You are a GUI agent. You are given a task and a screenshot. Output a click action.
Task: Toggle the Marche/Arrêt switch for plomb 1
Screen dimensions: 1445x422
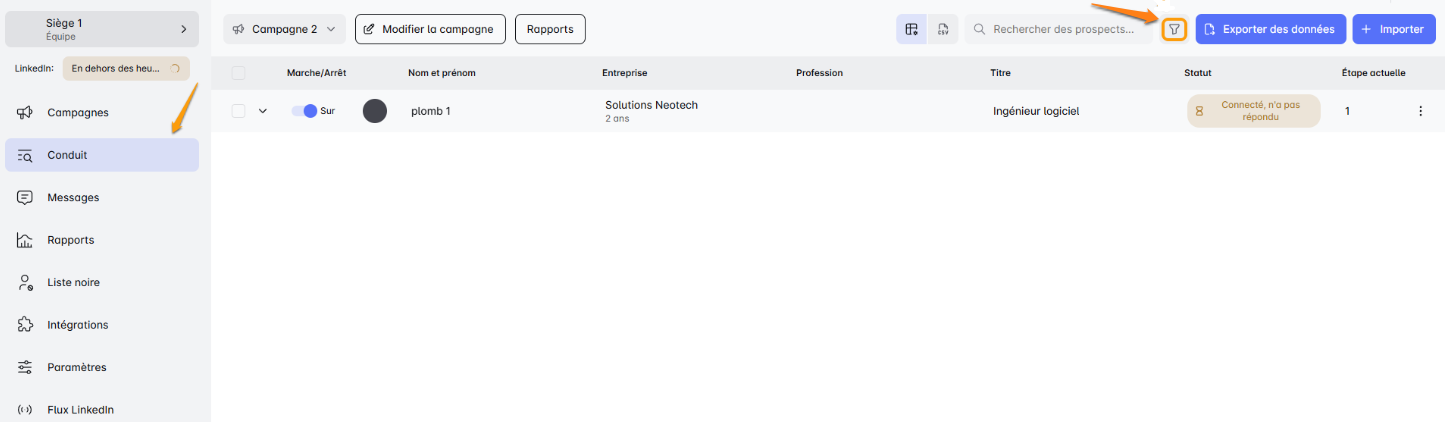click(304, 111)
